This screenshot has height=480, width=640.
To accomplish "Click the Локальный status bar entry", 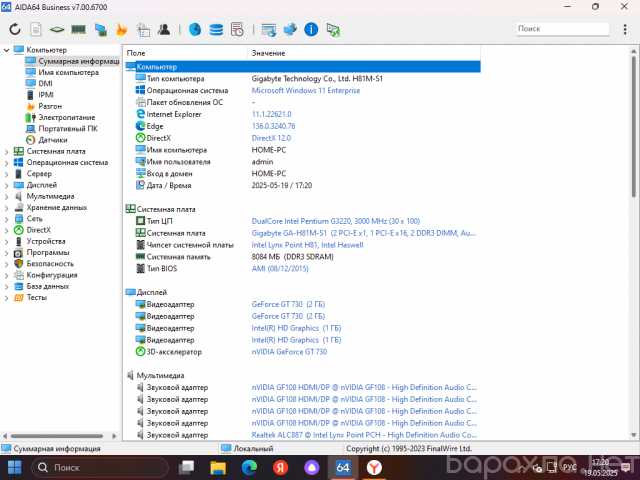I will 253,449.
